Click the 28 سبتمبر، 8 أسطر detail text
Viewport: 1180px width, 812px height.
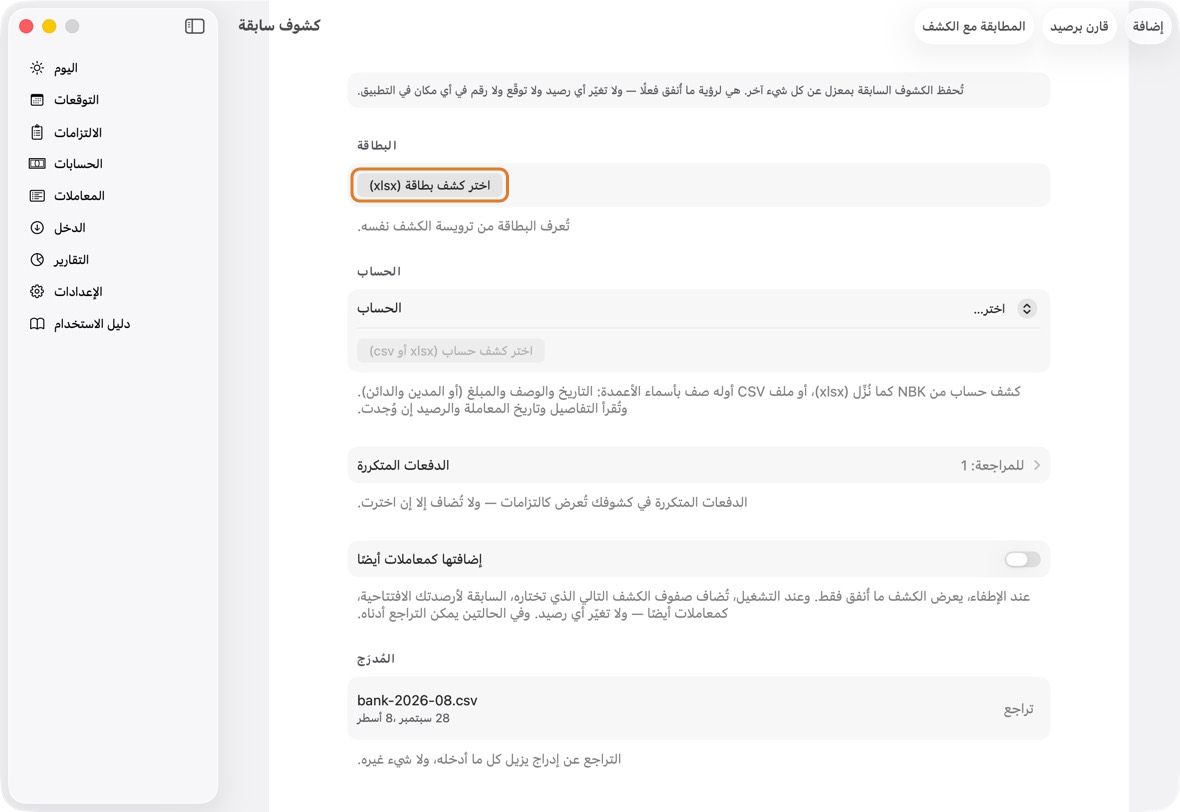403,719
